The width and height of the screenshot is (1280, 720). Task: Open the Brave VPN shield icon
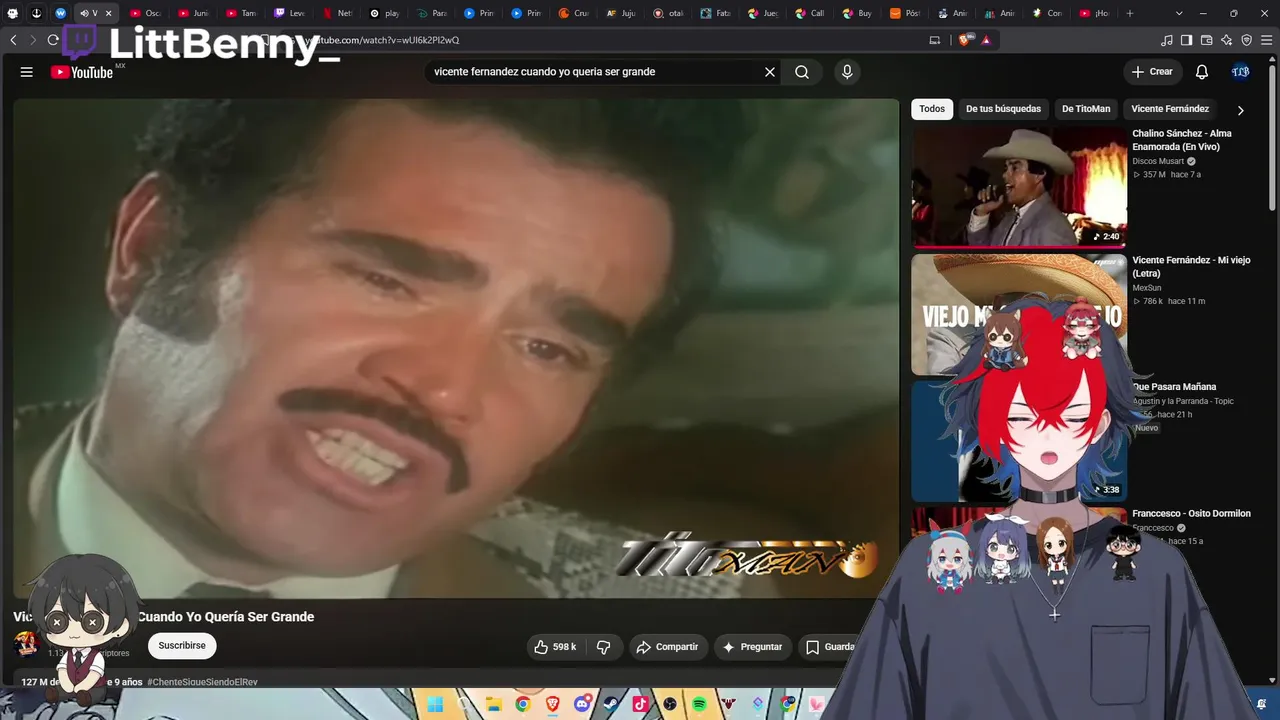1247,40
